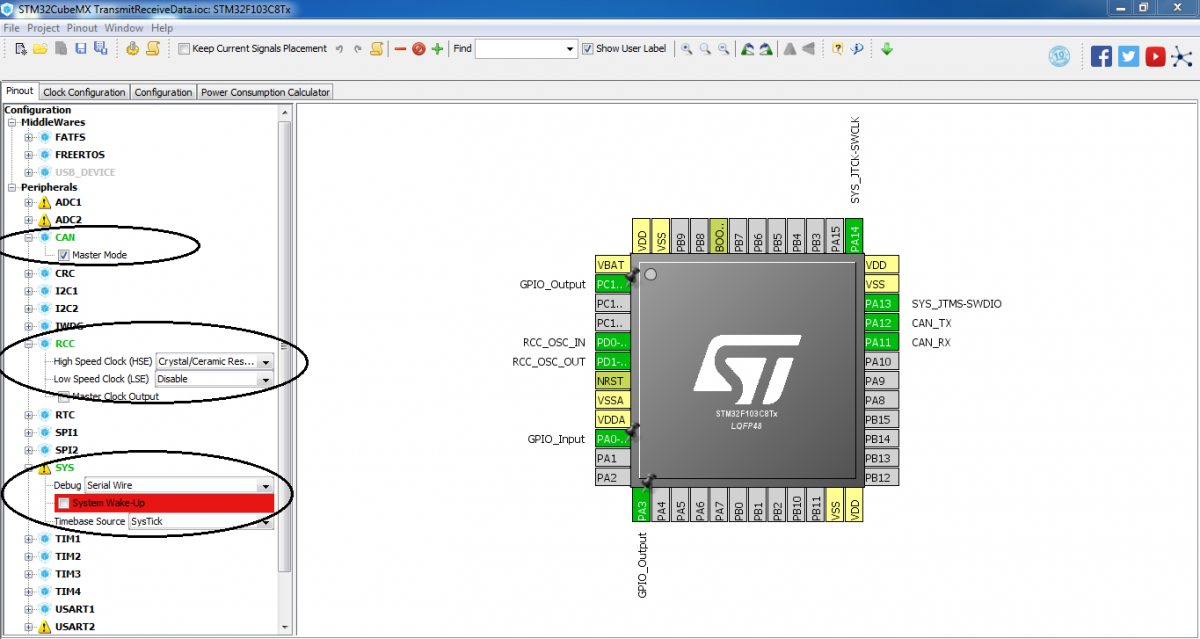Click the Twitter social icon
This screenshot has width=1200, height=639.
coord(1127,56)
